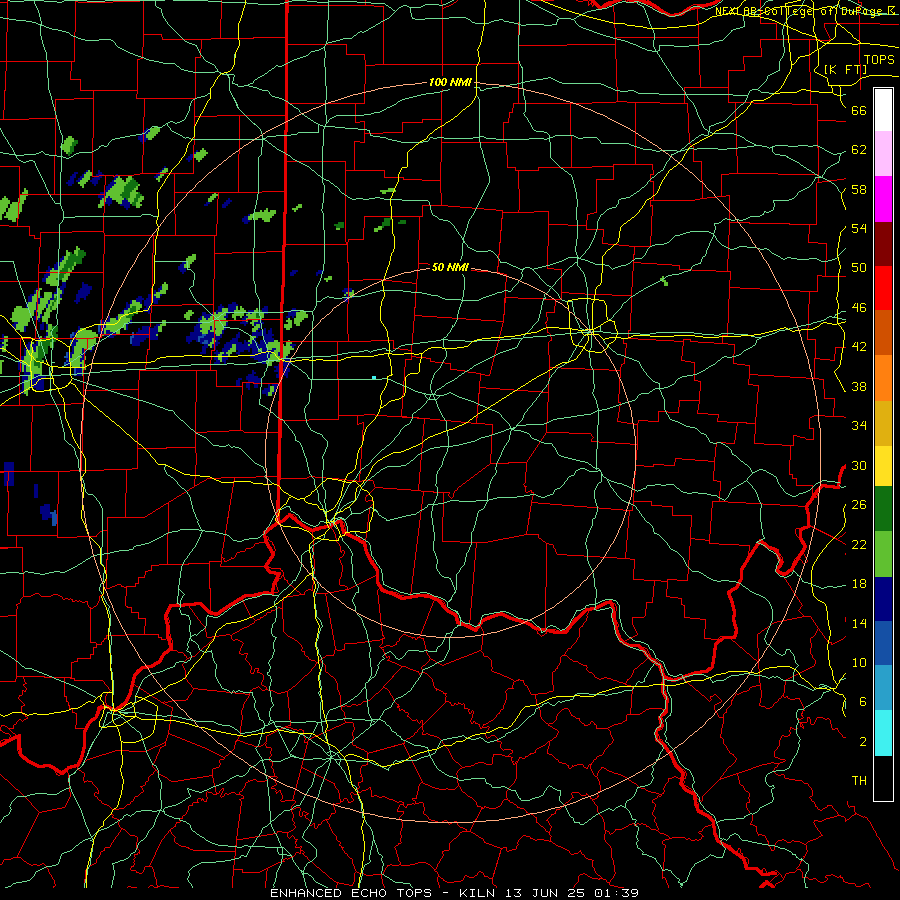
Task: Click the "ENHANCED ECHO TOPS" title text
Action: [351, 893]
